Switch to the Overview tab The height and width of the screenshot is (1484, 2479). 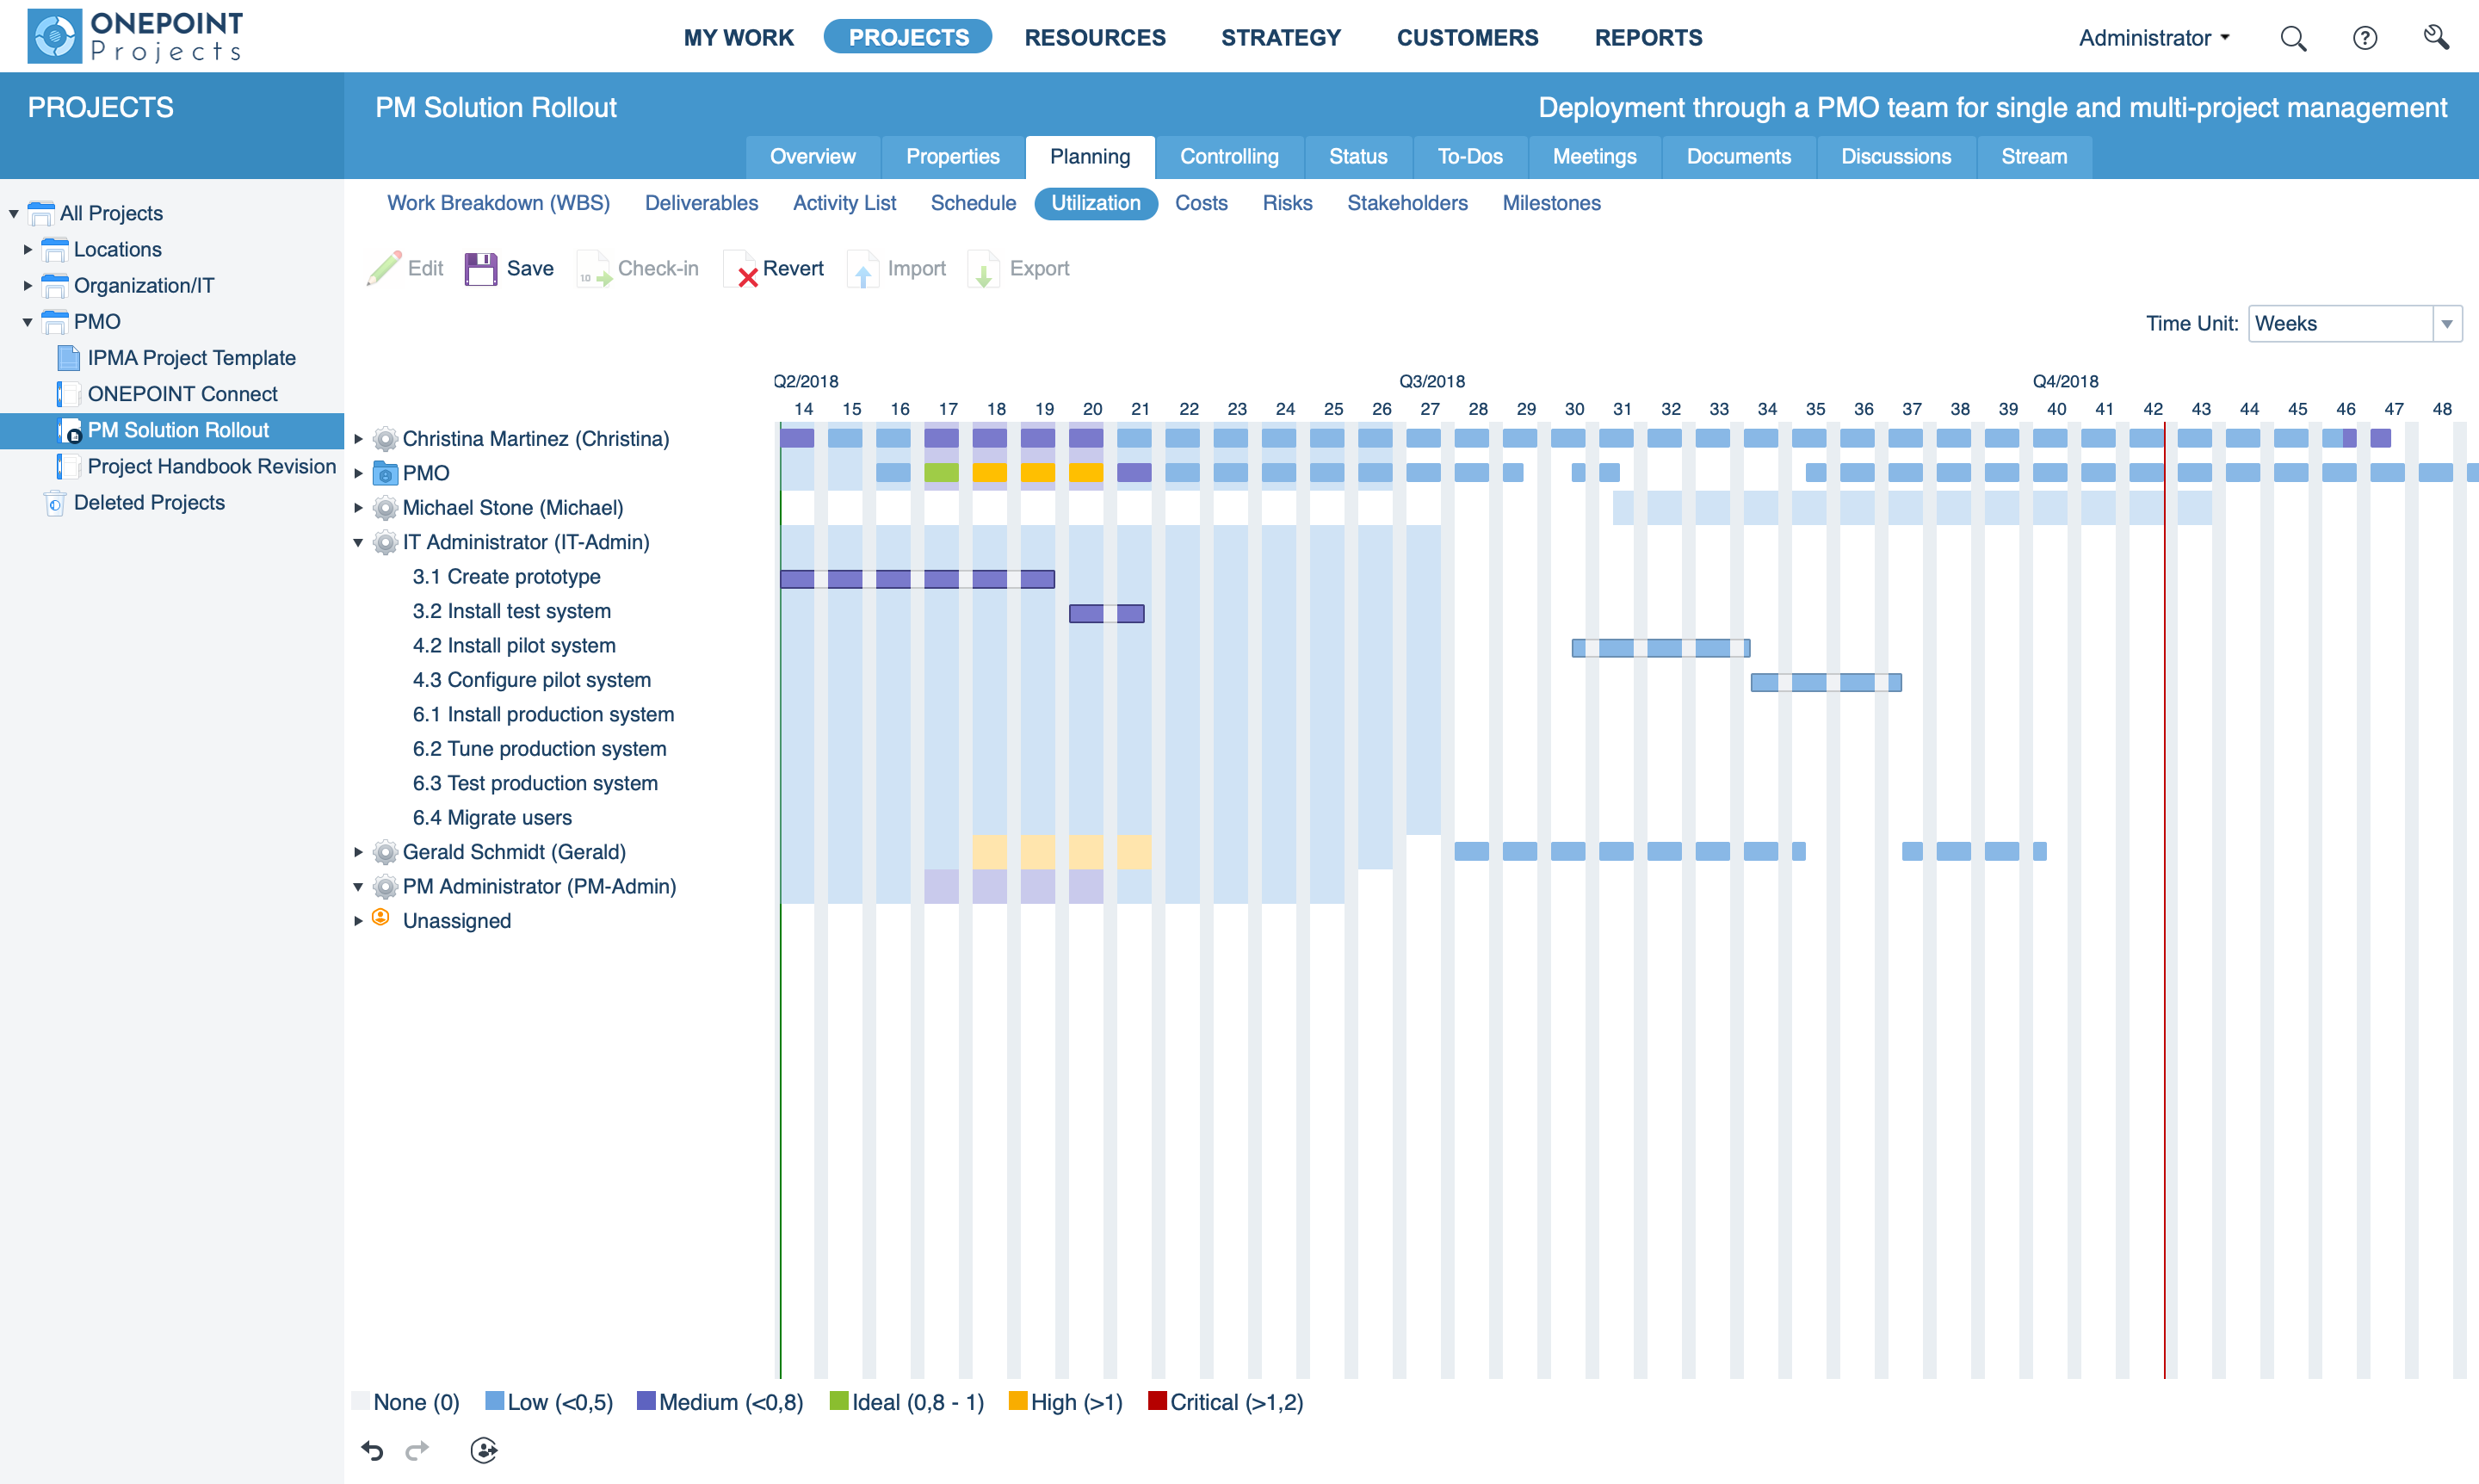tap(812, 157)
